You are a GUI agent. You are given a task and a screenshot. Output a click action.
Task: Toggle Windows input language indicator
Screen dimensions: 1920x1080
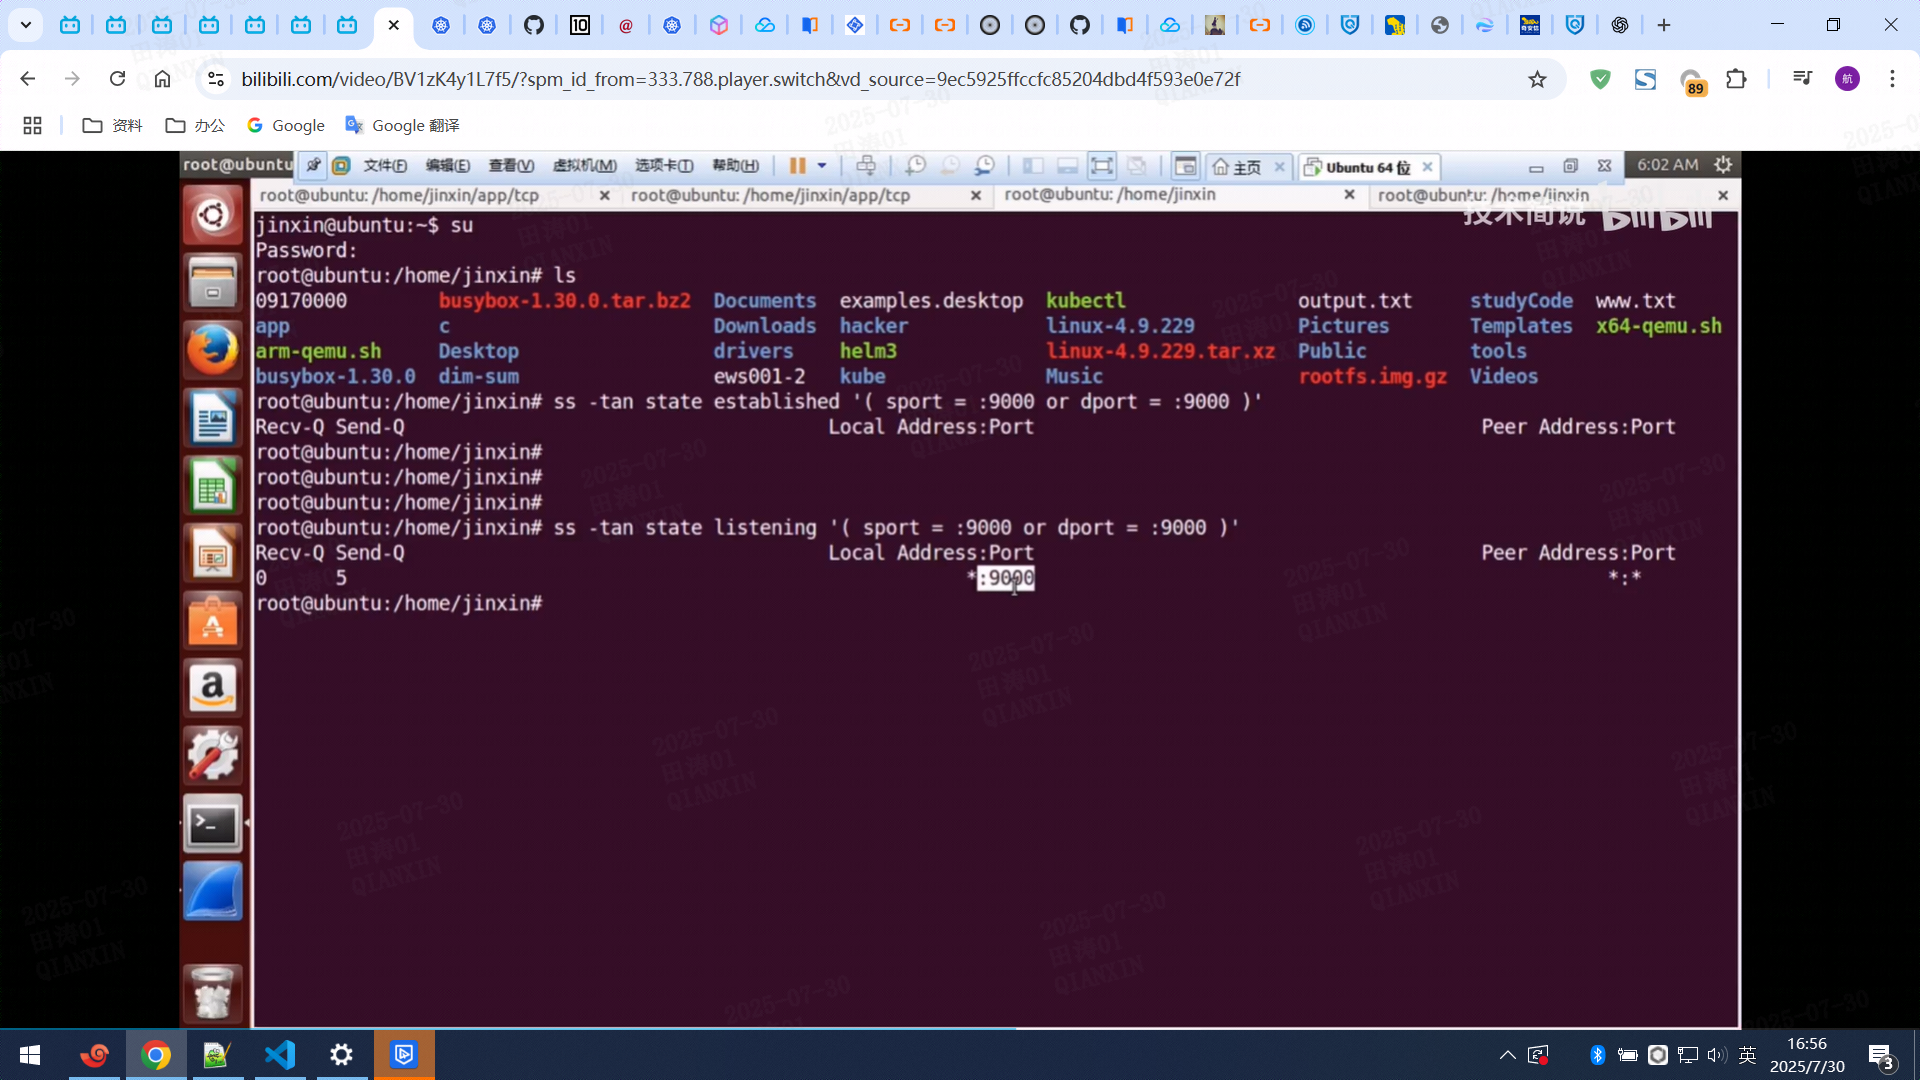(x=1747, y=1055)
